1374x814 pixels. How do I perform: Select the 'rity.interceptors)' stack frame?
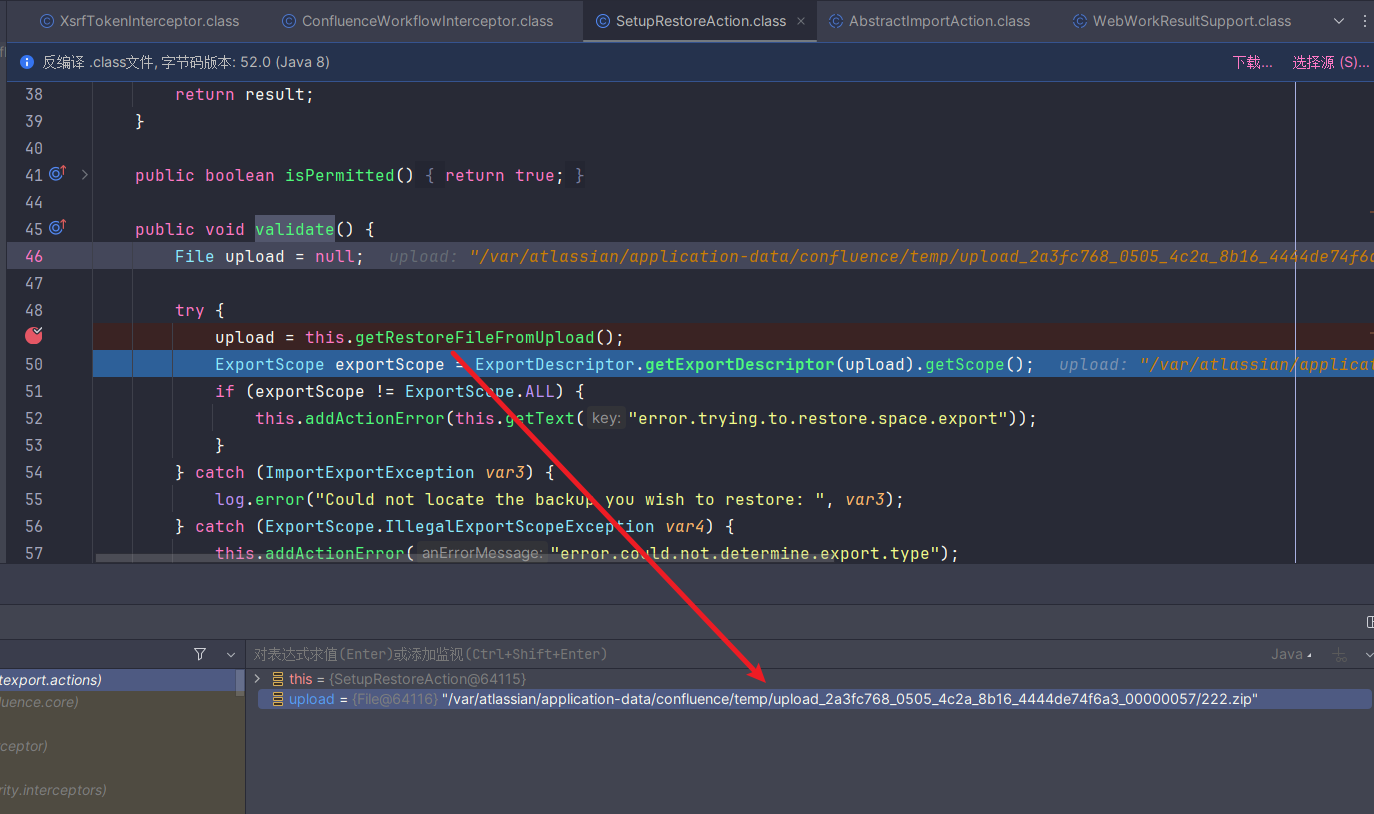click(x=118, y=790)
